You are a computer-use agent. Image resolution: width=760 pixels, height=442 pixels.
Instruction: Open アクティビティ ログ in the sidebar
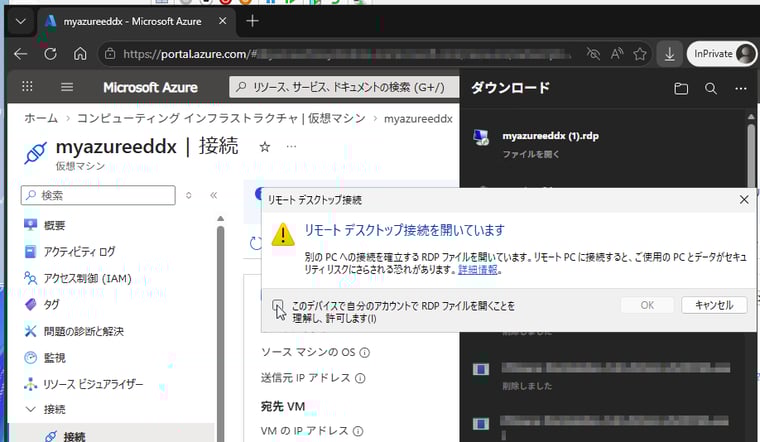pos(79,252)
